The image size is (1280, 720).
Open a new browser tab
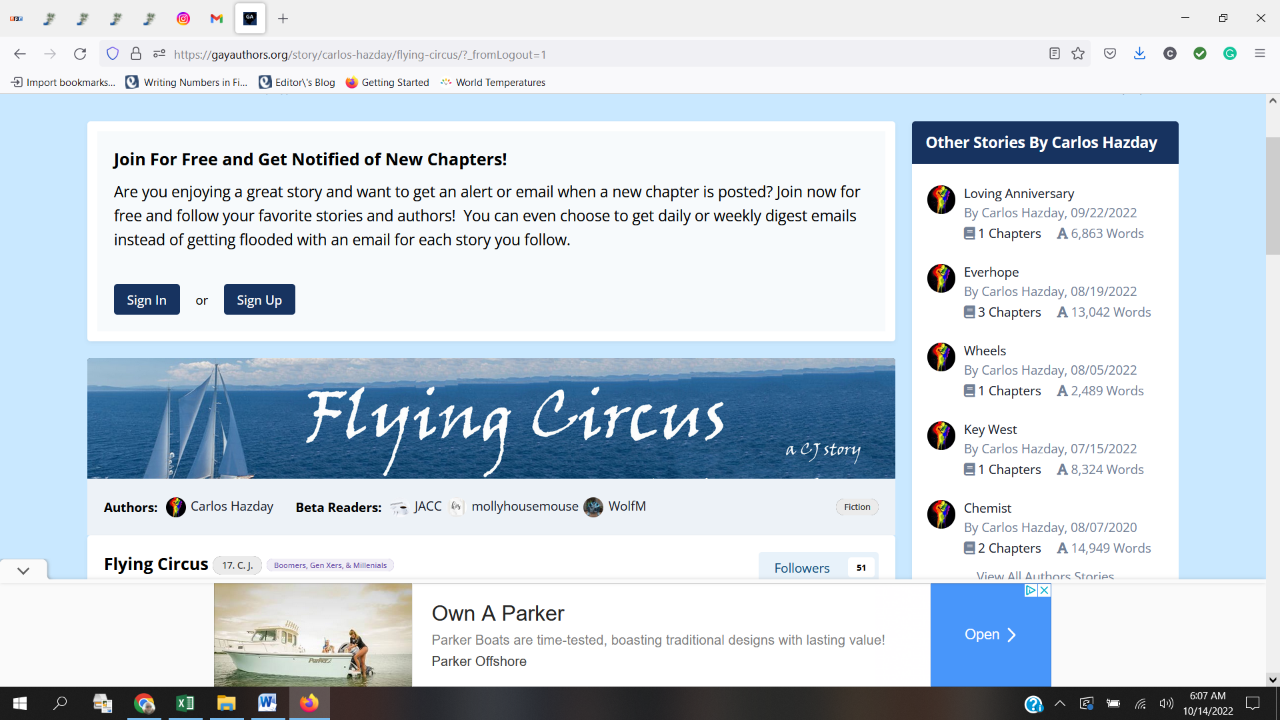pos(283,18)
